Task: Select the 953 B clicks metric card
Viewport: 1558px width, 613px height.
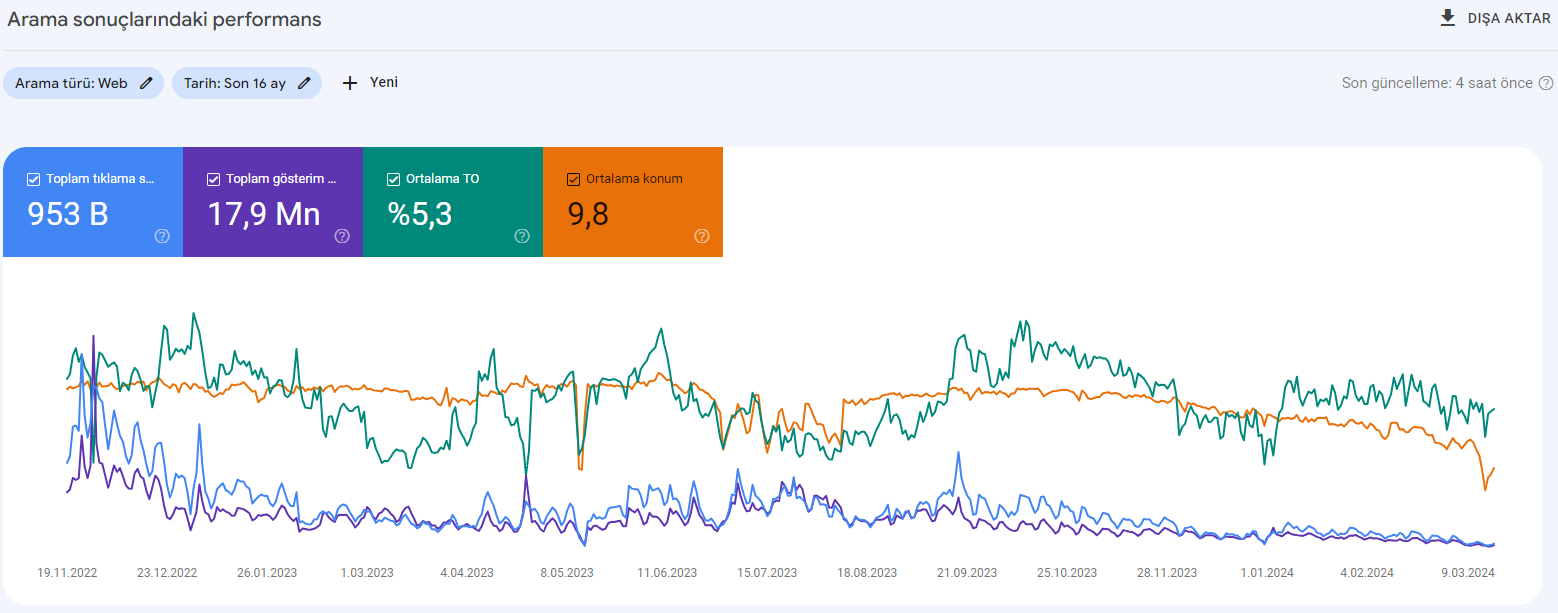Action: tap(93, 202)
